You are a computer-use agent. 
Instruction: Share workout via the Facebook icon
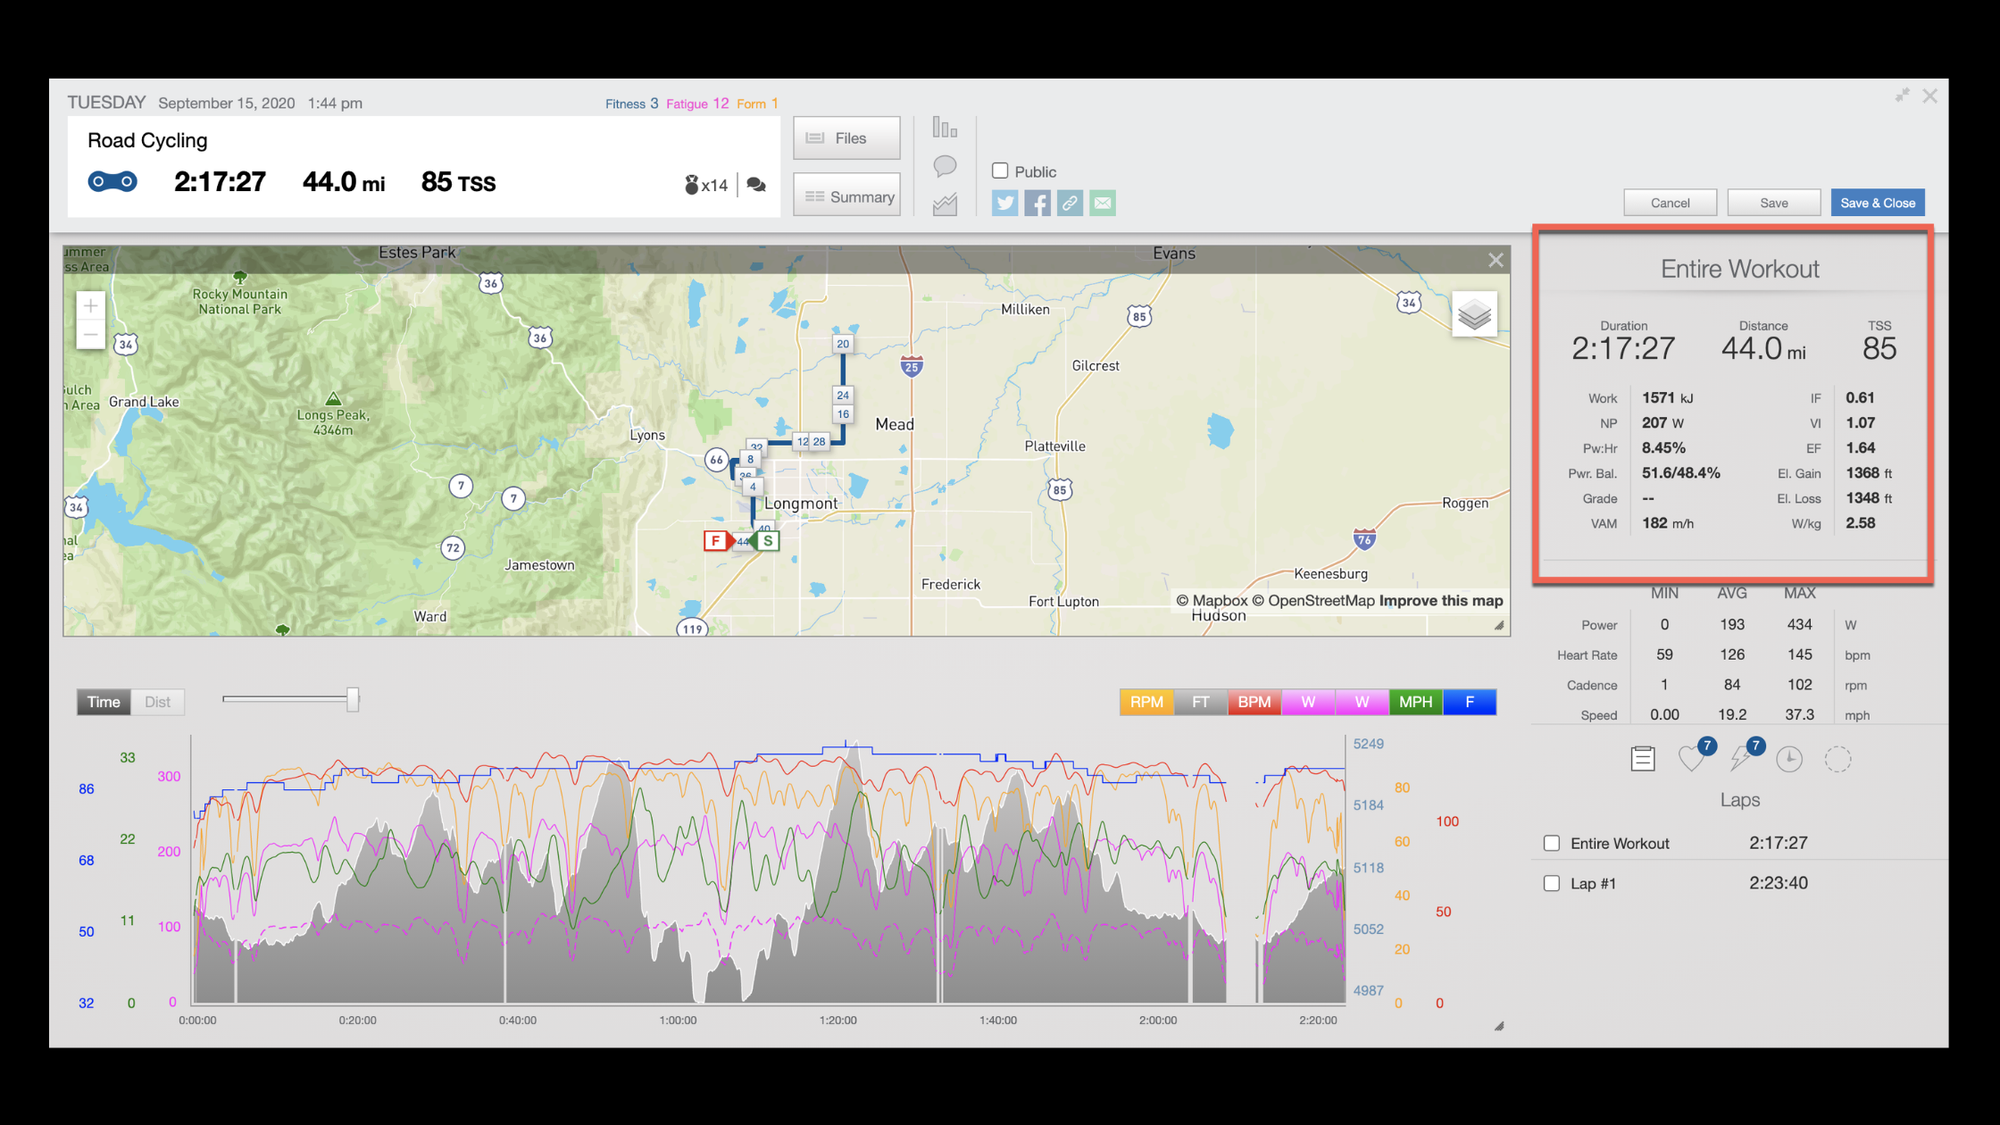(1037, 204)
